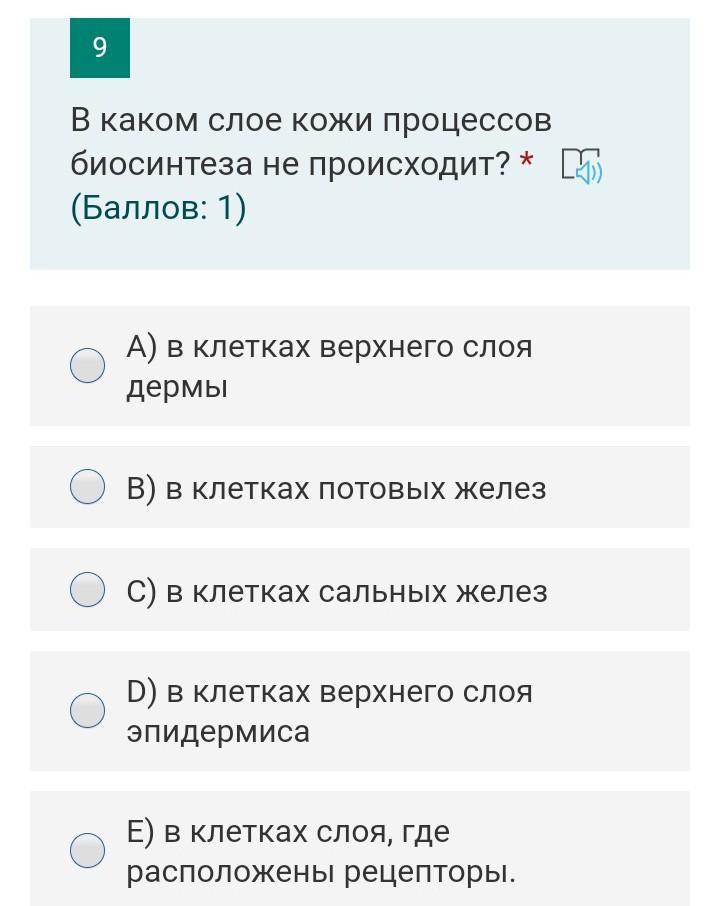Mark radio button for option E

(x=88, y=850)
